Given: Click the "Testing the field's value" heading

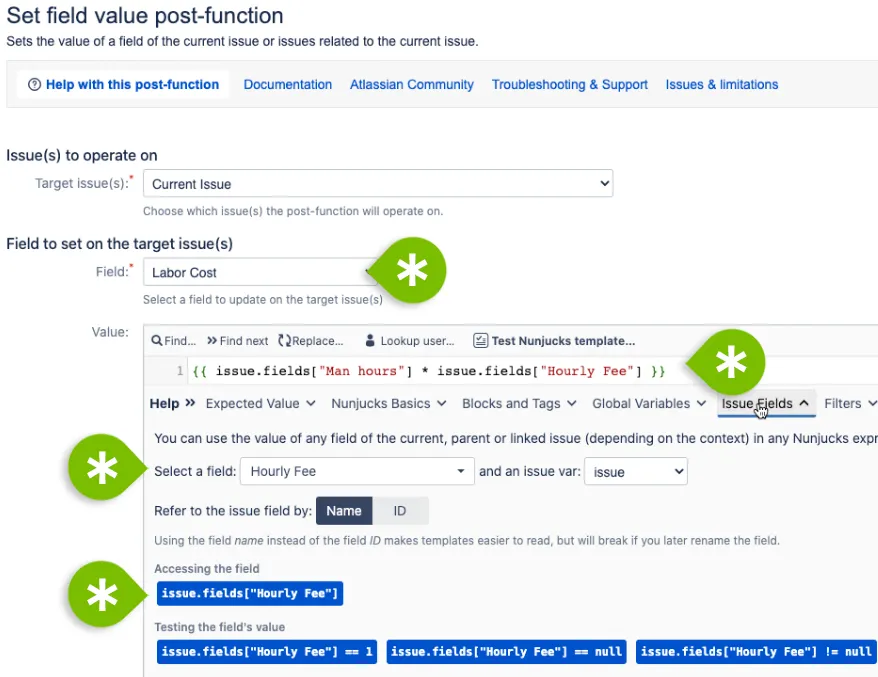Looking at the screenshot, I should tap(220, 627).
